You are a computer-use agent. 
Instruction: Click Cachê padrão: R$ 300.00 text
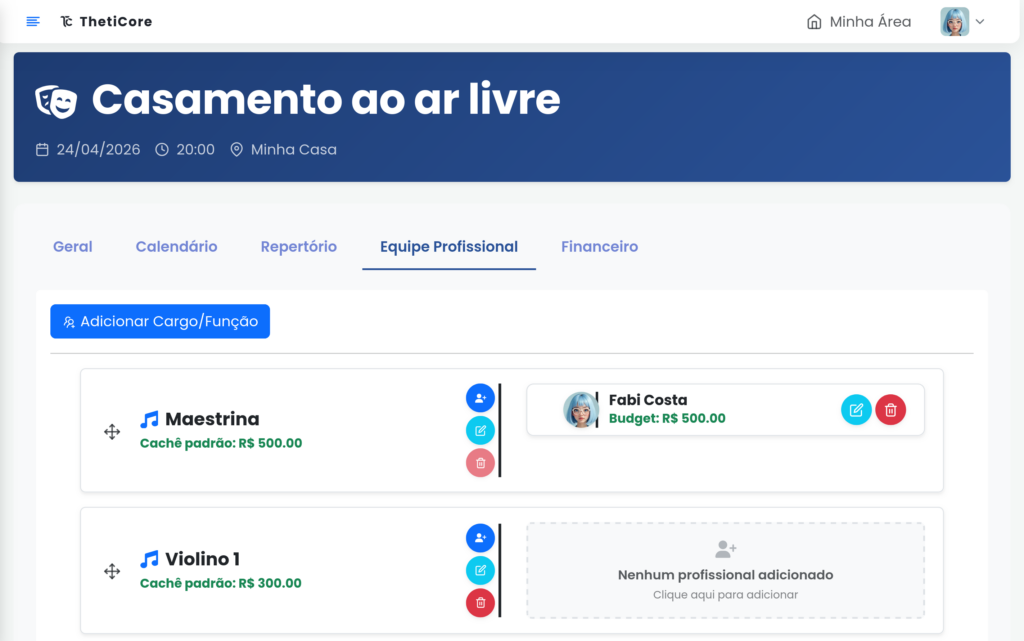click(x=221, y=583)
